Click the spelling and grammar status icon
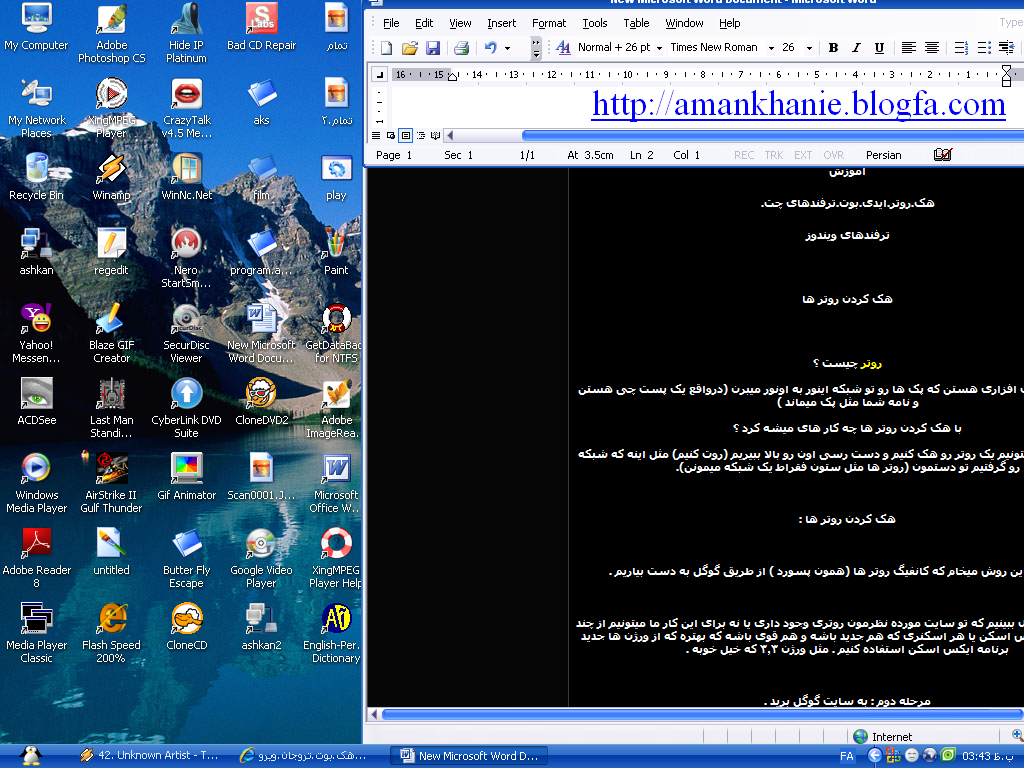 (942, 155)
